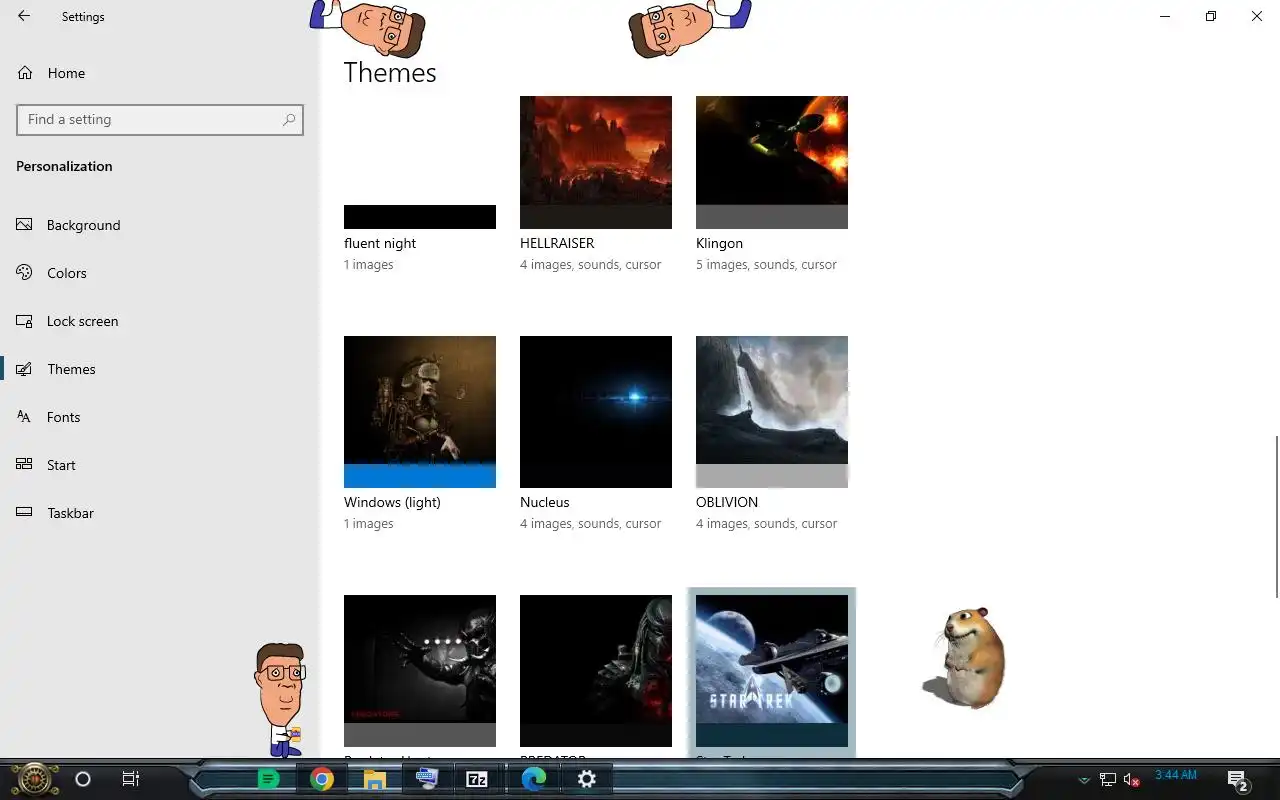
Task: Pick the dark armored-figure theme beside PREDATOR
Action: [x=420, y=670]
